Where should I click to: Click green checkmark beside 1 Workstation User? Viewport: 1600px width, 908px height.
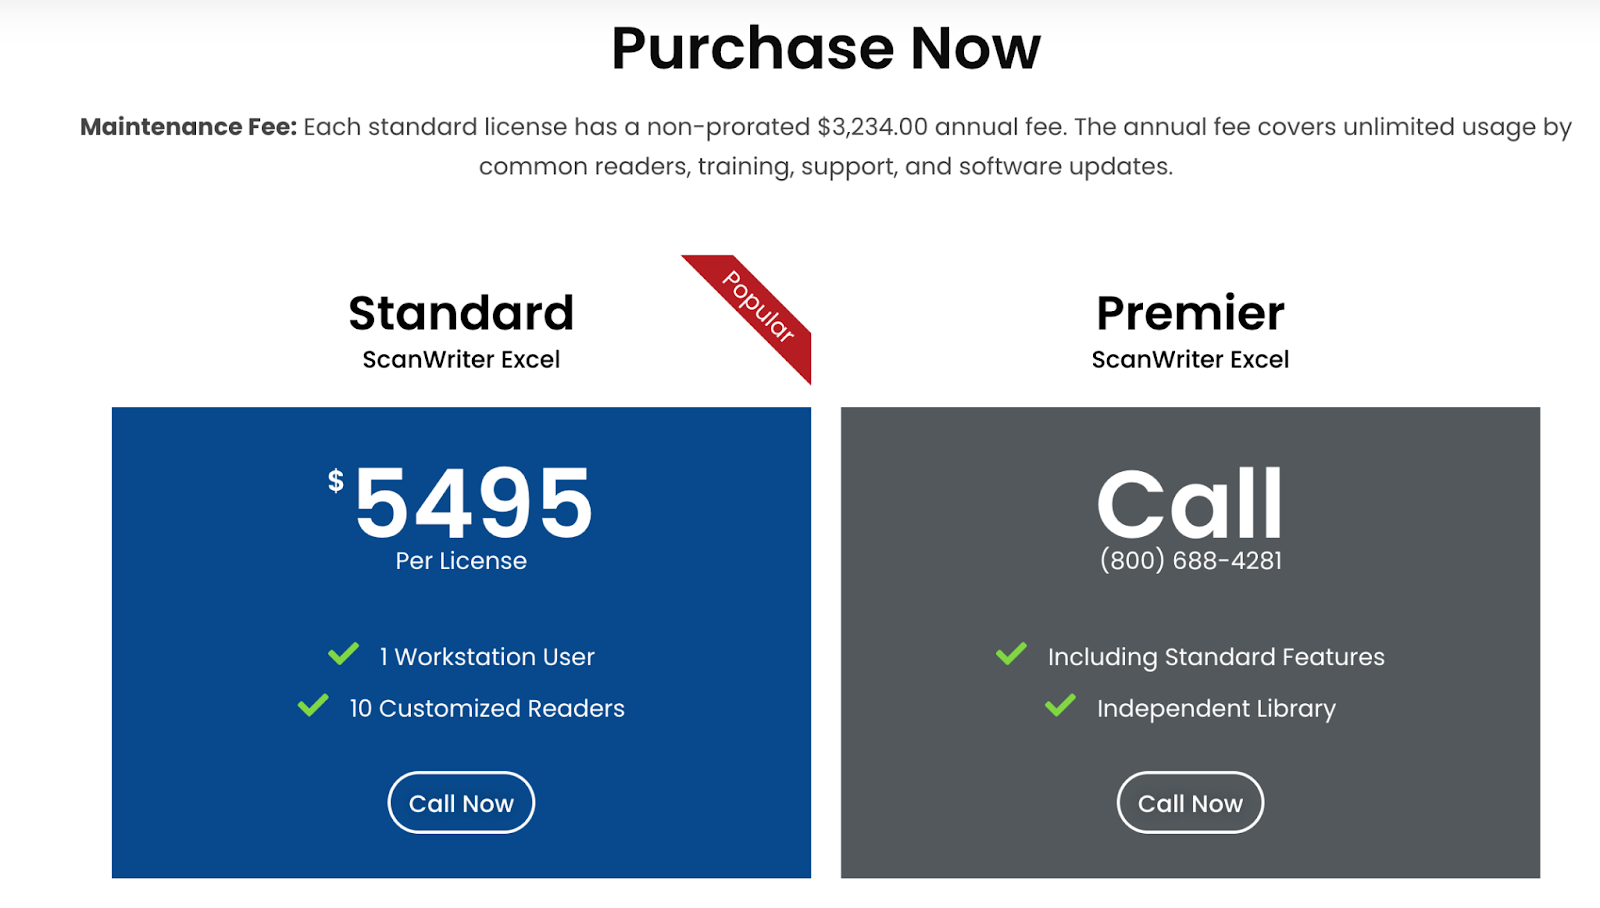click(x=343, y=654)
